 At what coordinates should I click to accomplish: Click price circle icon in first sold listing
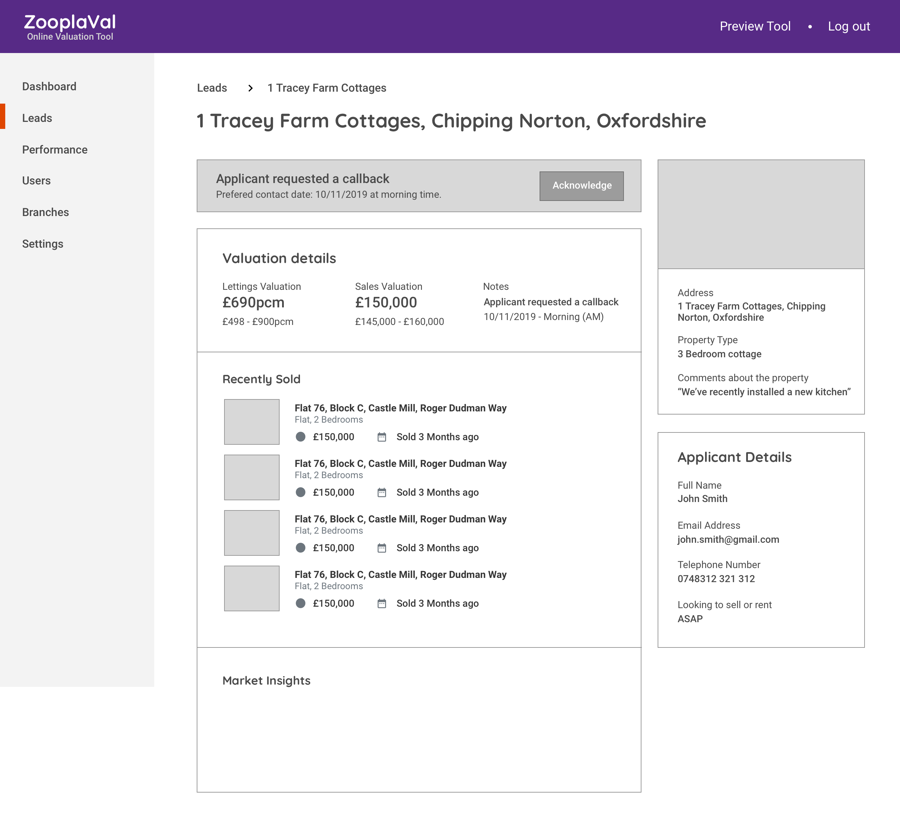pyautogui.click(x=300, y=437)
